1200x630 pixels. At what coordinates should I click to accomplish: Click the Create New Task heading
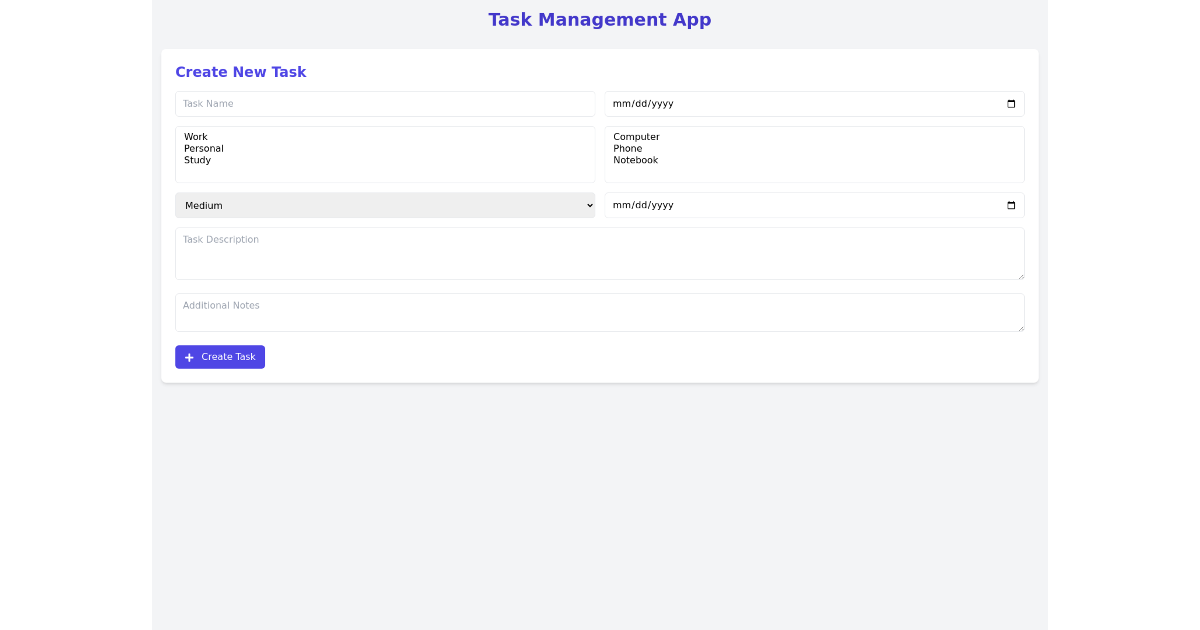pyautogui.click(x=241, y=71)
